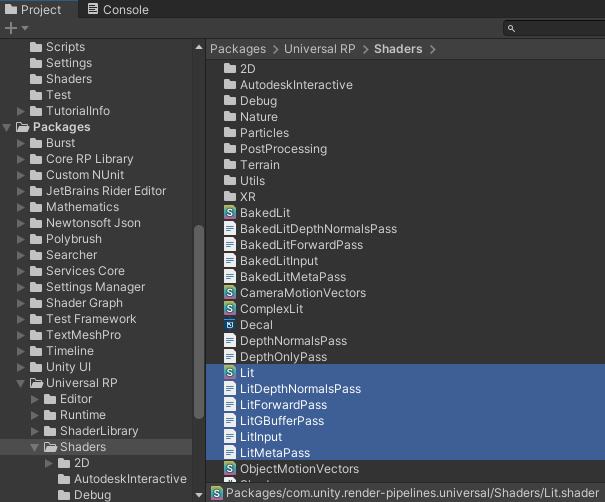Expand the Runtime folder

[35, 415]
